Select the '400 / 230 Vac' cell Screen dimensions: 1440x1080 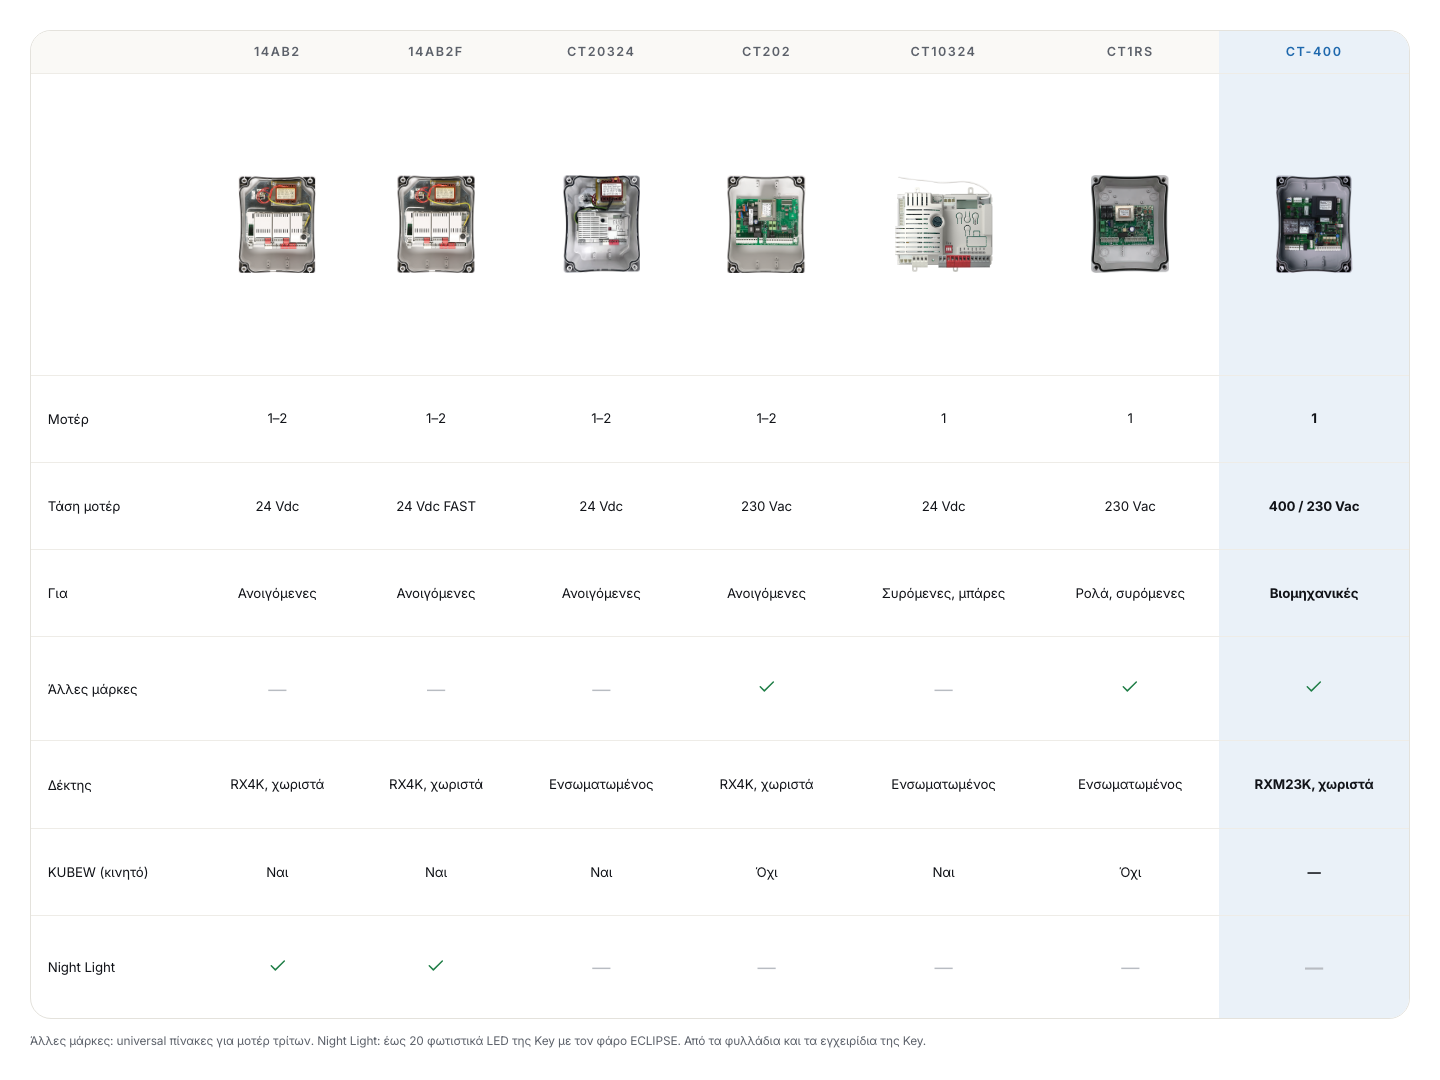[x=1314, y=506]
